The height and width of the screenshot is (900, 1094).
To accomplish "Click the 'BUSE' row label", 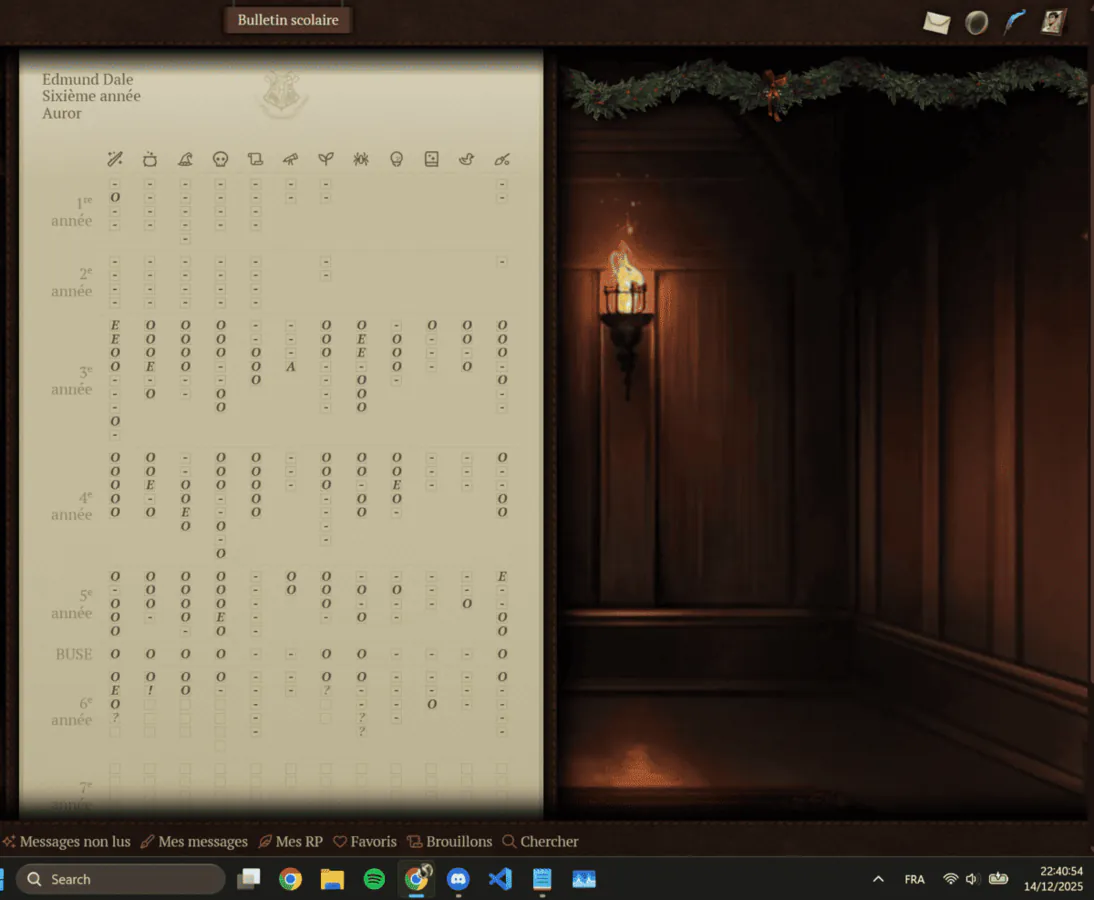I will (74, 654).
